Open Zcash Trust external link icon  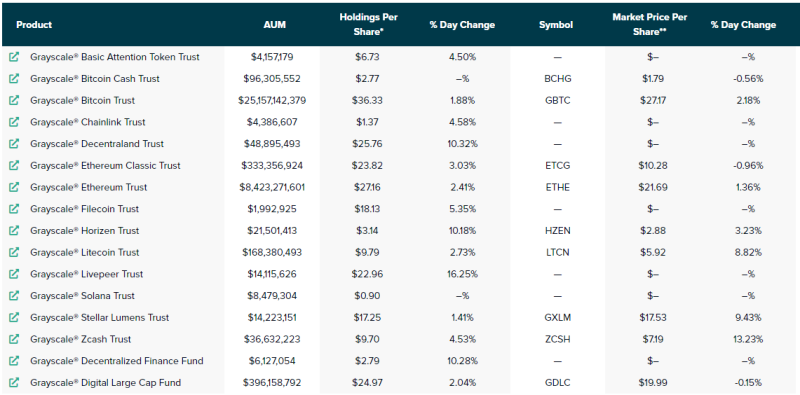coord(14,339)
